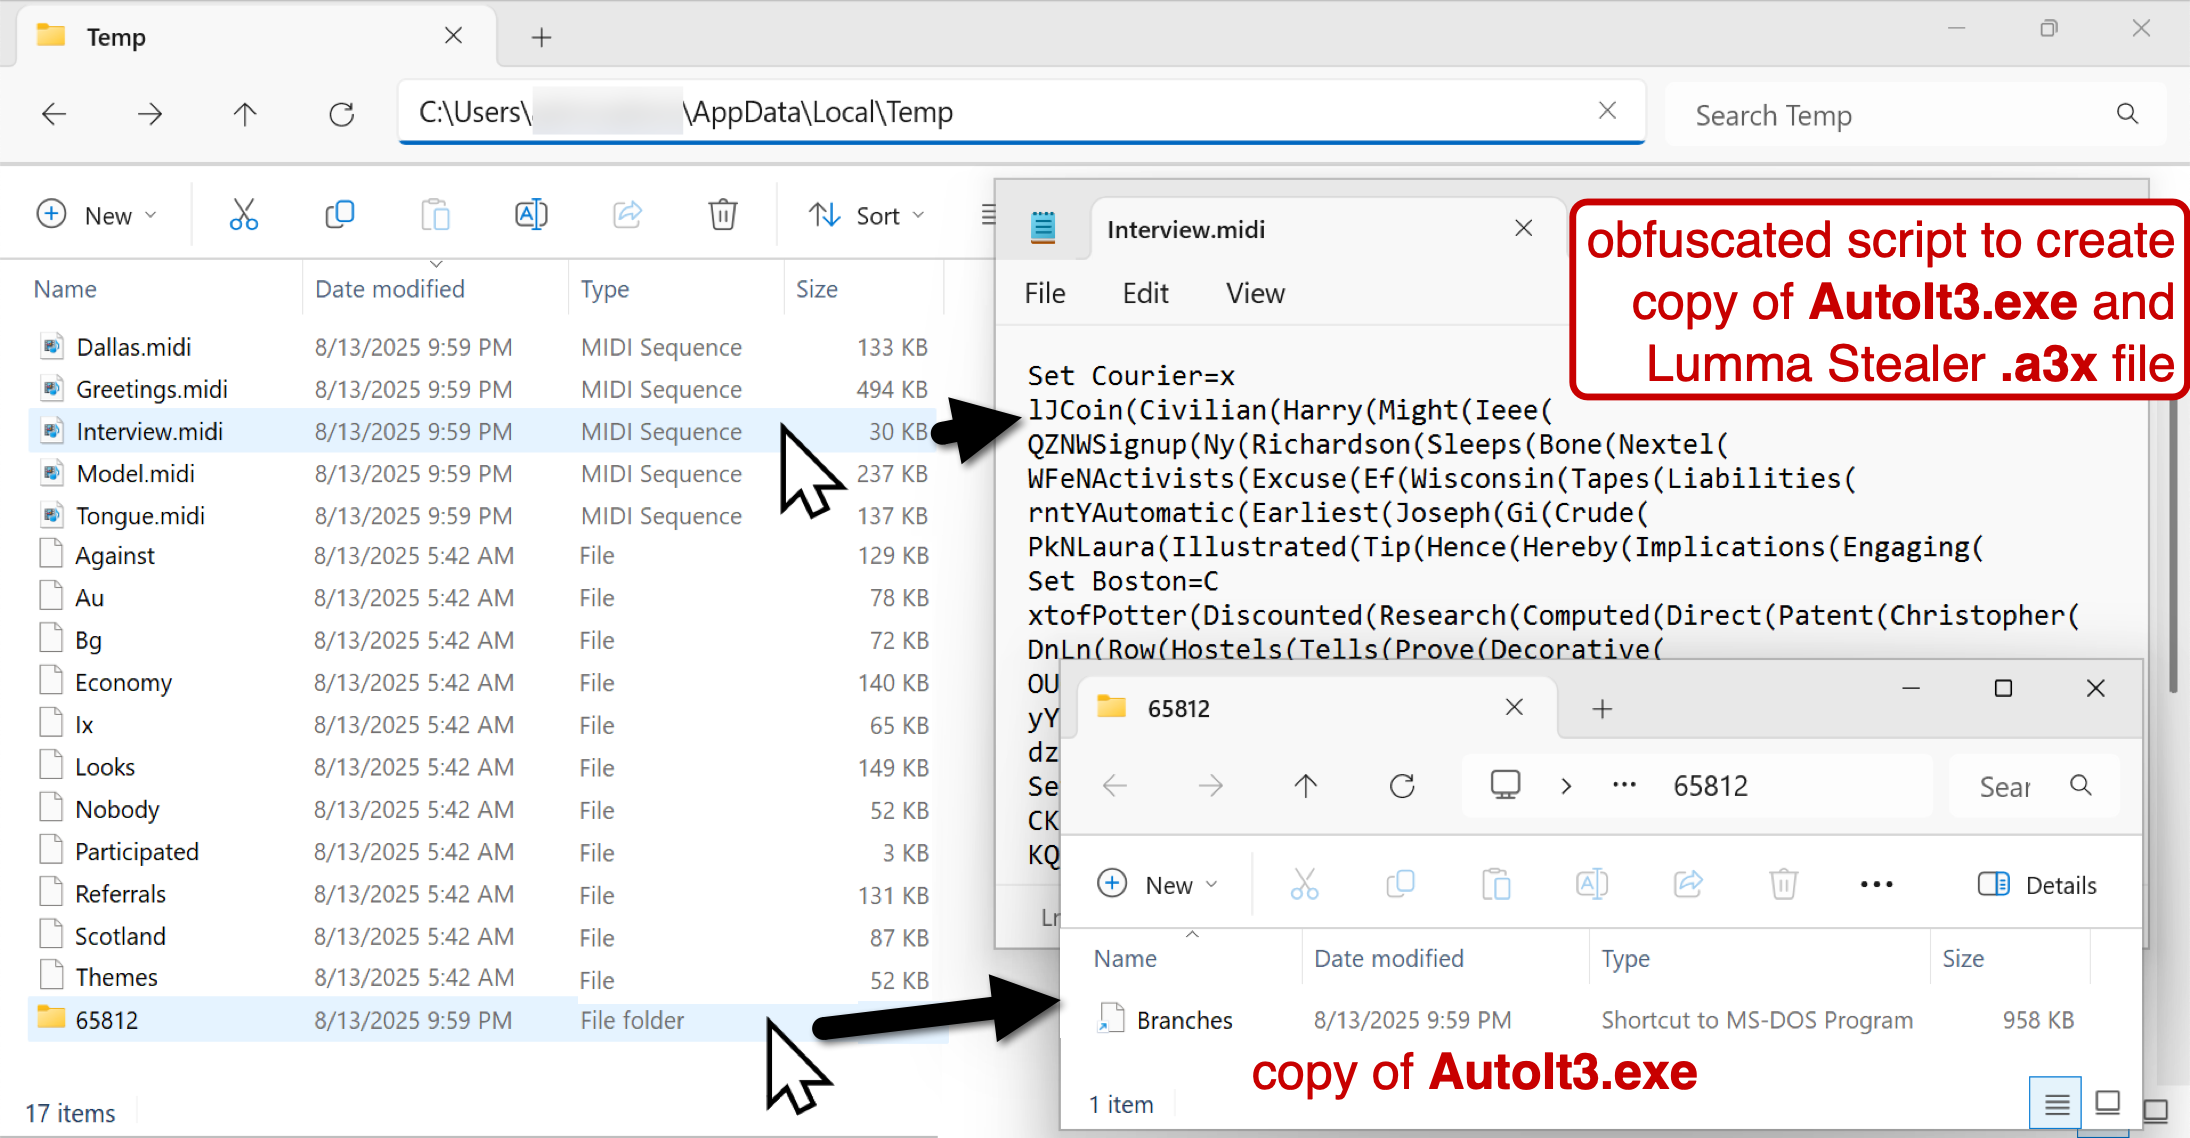Click the three-dots See more icon in 65812 window
The image size is (2190, 1138).
[x=1876, y=885]
